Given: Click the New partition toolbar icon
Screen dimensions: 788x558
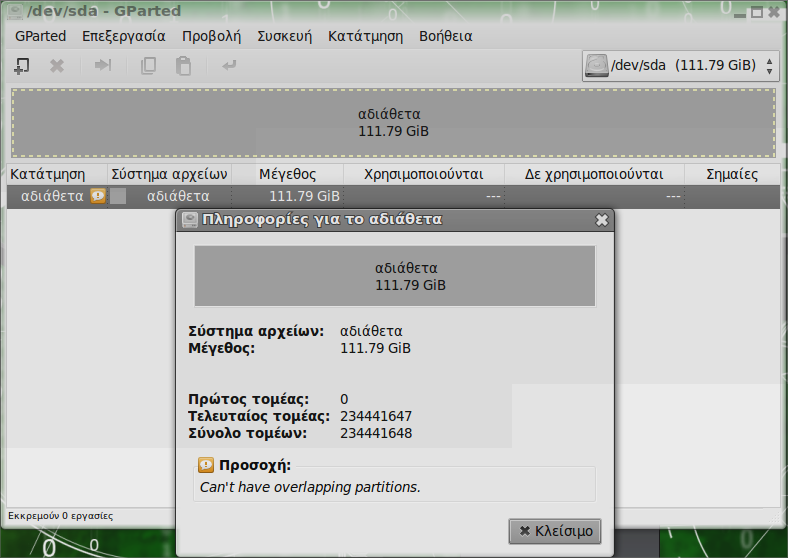Looking at the screenshot, I should 22,66.
